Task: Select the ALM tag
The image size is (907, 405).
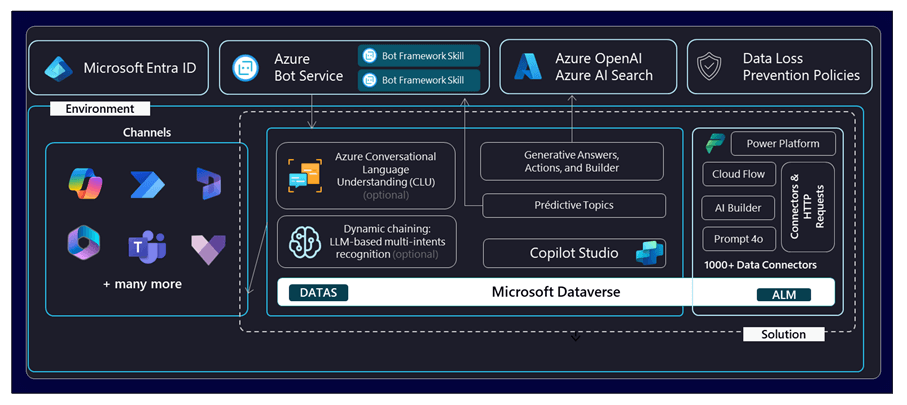Action: click(784, 295)
